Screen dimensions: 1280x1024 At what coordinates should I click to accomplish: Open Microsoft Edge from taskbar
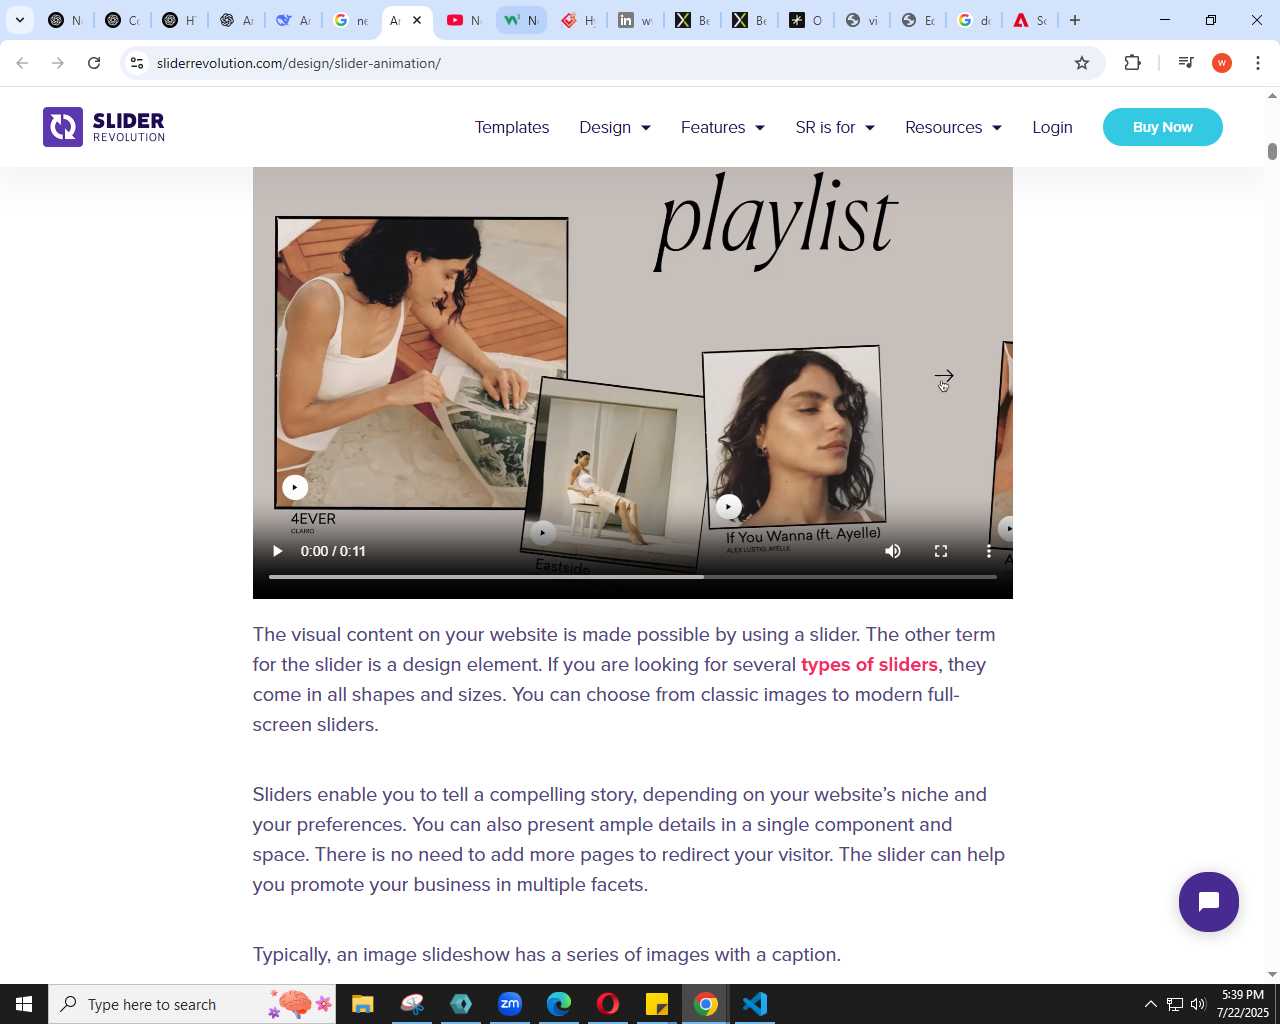coord(559,1004)
